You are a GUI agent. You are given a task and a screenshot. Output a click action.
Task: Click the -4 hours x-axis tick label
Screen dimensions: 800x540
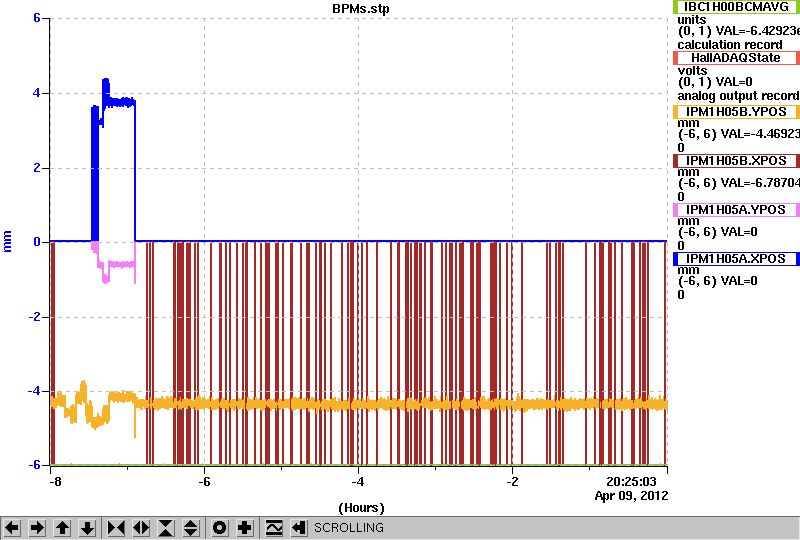[x=358, y=482]
